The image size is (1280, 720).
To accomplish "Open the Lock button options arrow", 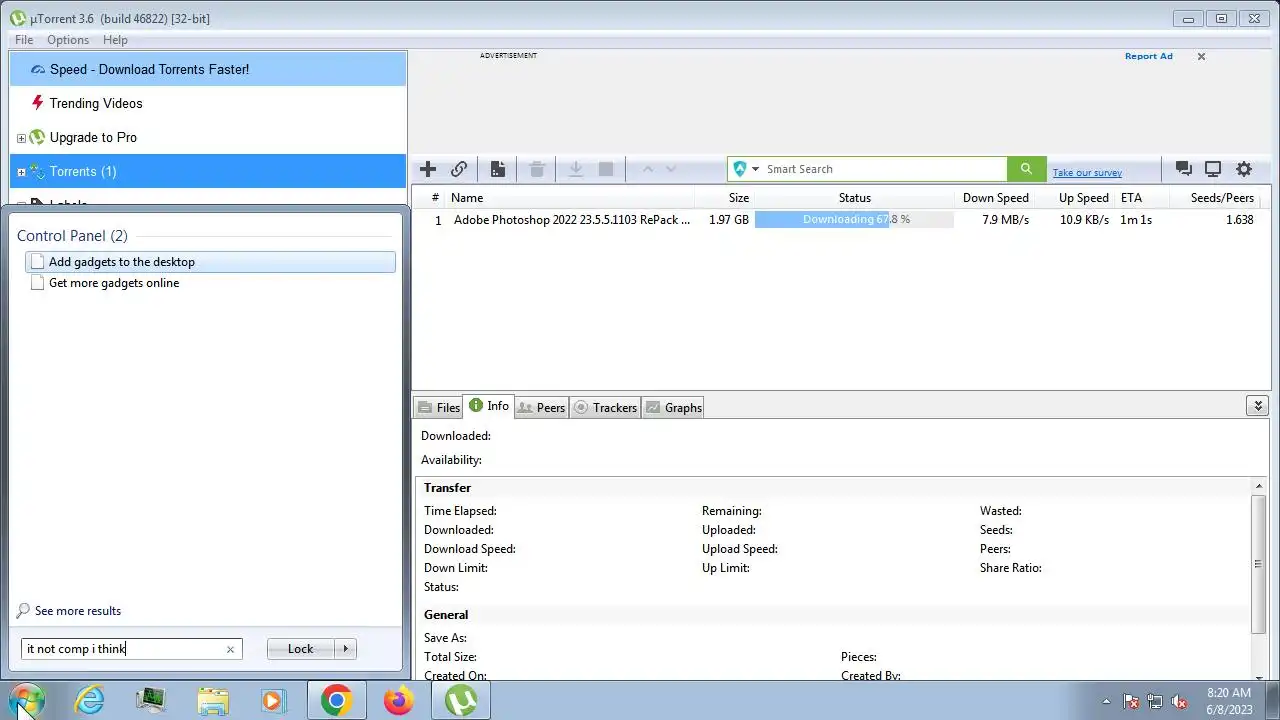I will click(x=345, y=649).
